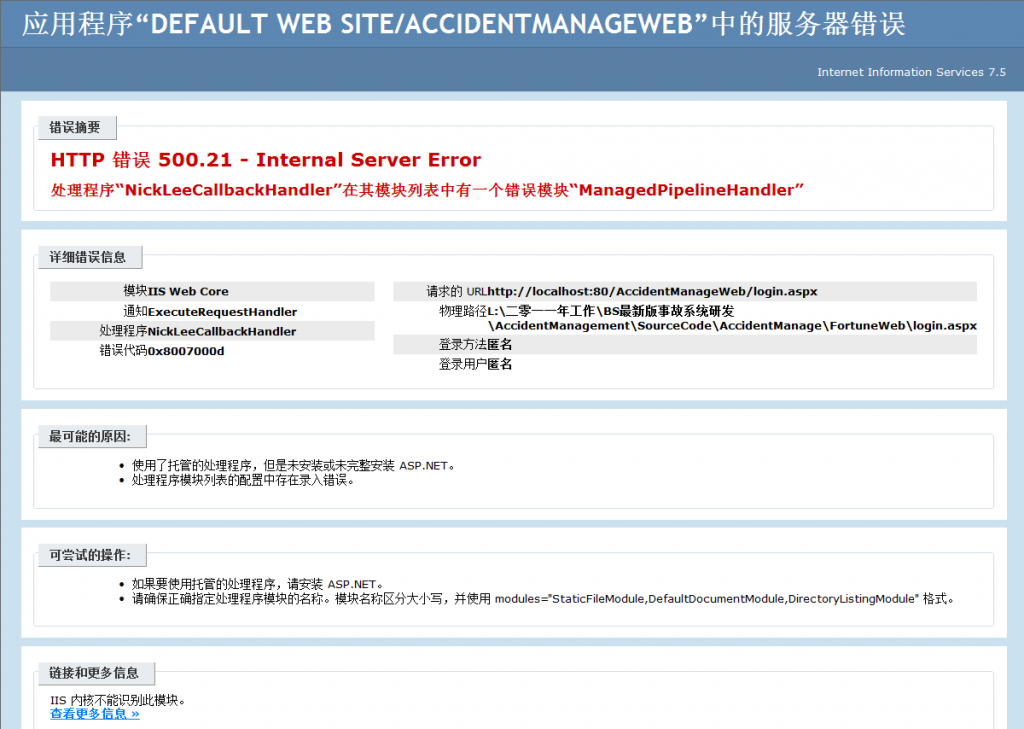Click the error code 0x8007000d
1024x729 pixels.
(x=186, y=351)
